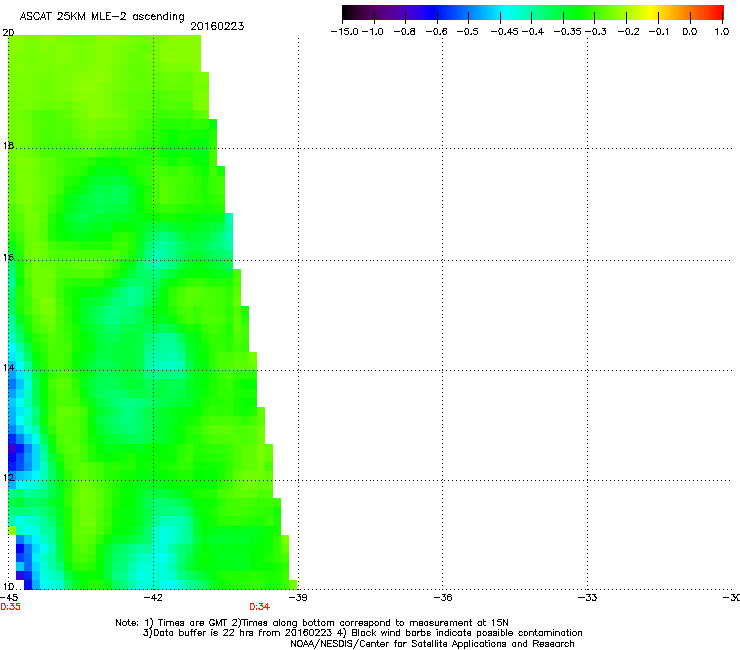740x650 pixels.
Task: Click the red time label D:34
Action: tap(260, 607)
